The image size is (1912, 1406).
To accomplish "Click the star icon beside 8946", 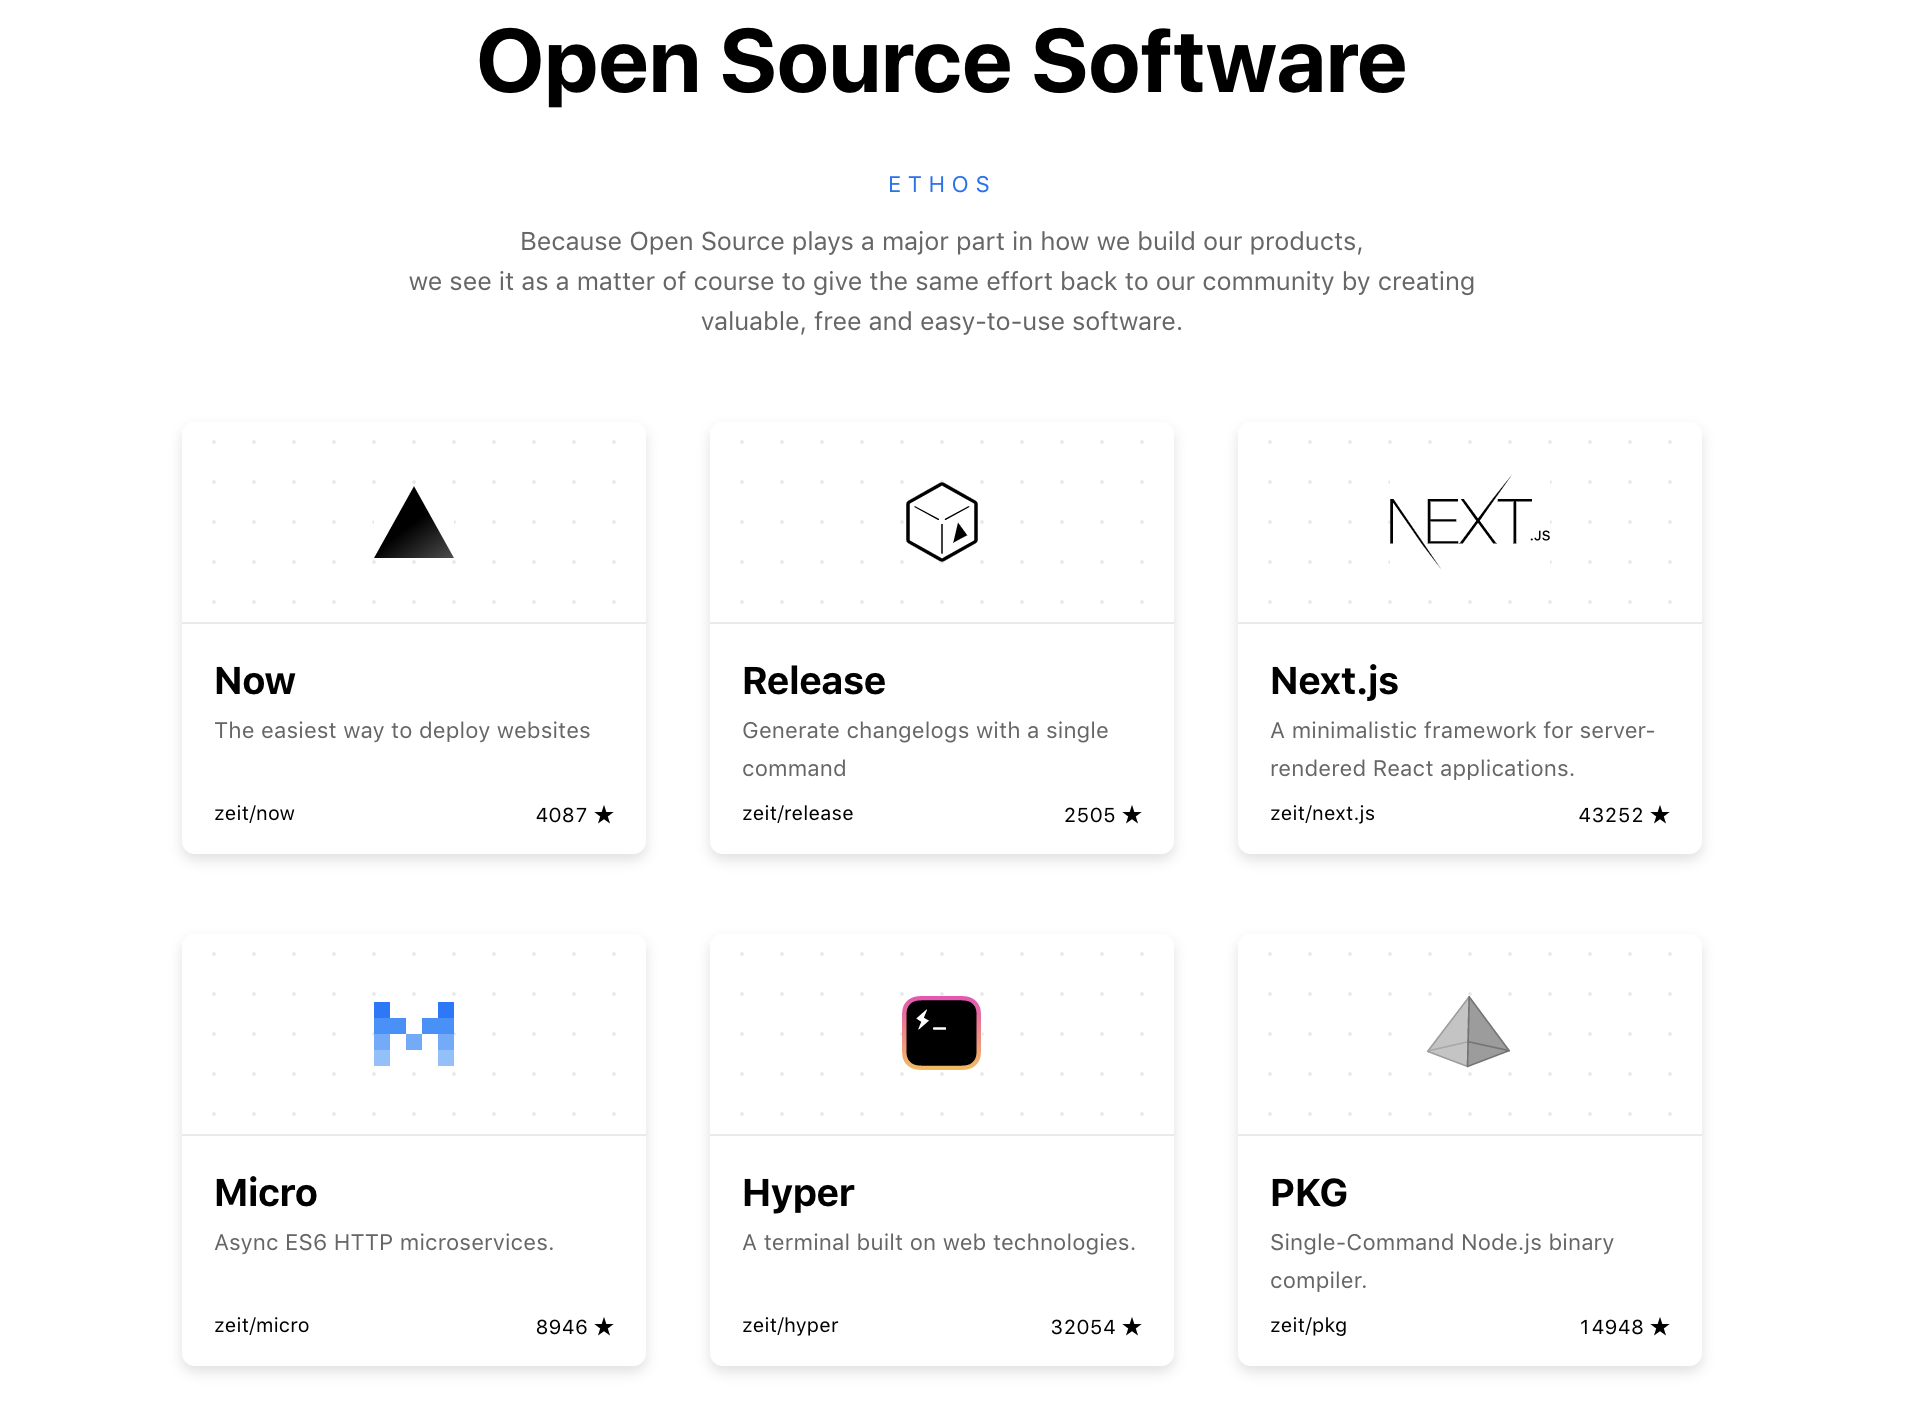I will (x=604, y=1327).
